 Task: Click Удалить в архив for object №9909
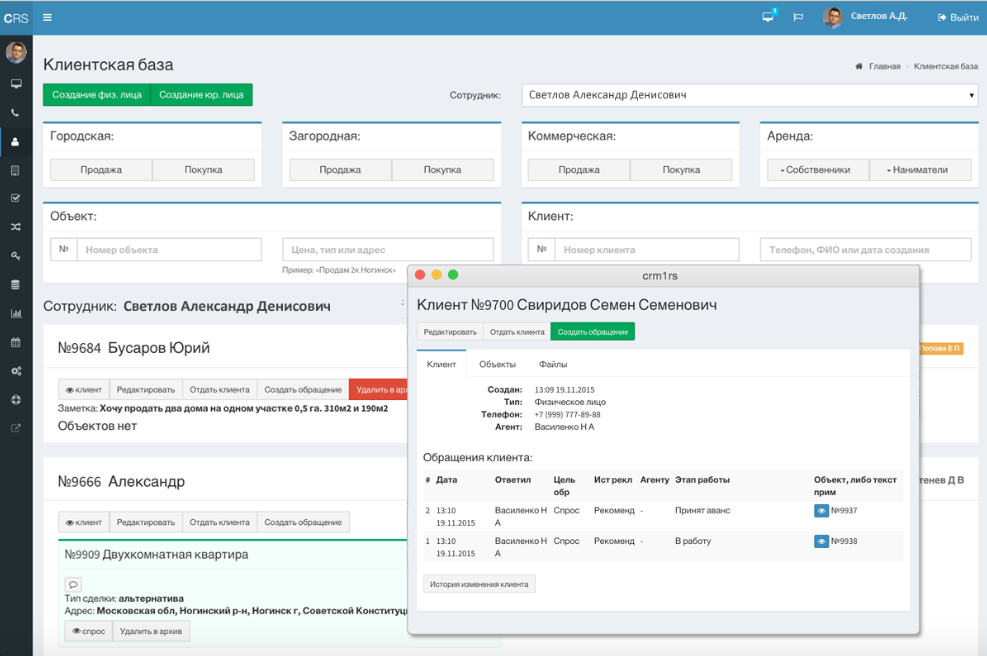151,631
